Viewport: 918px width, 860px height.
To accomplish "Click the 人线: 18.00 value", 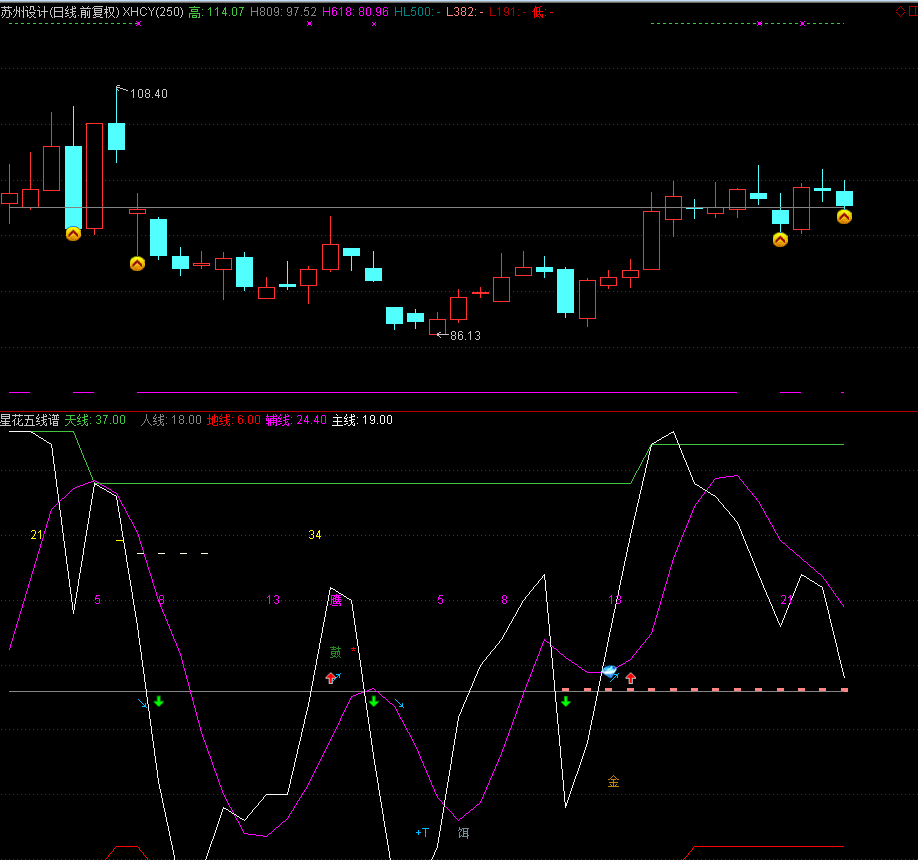I will [x=171, y=420].
